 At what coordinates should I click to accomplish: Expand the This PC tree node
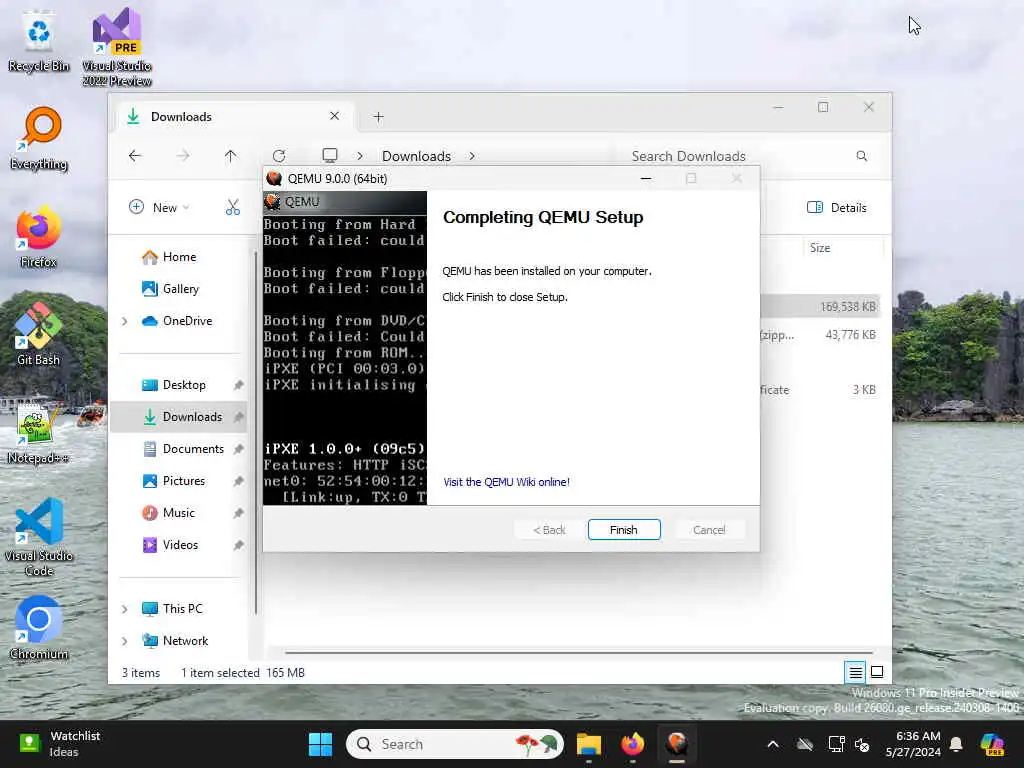[x=125, y=609]
